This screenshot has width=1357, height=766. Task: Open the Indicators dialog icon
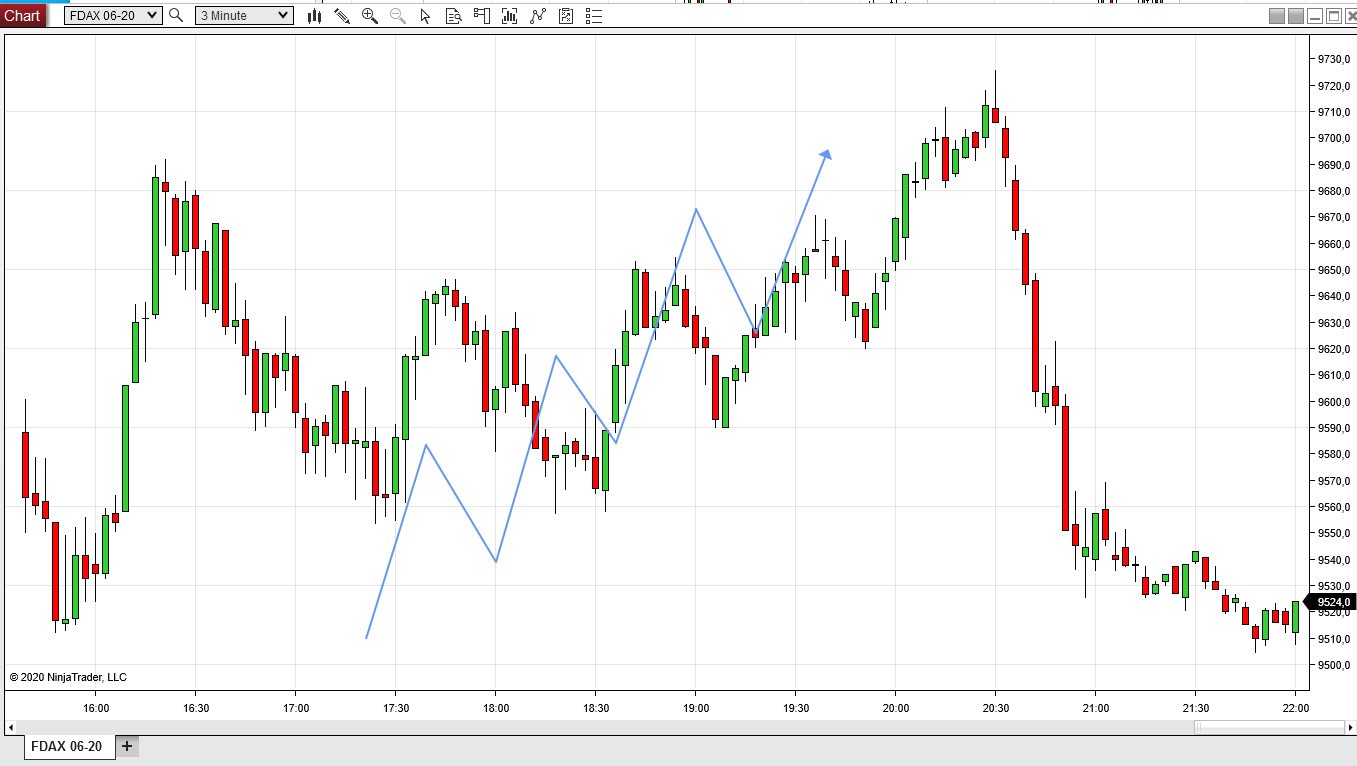point(538,15)
